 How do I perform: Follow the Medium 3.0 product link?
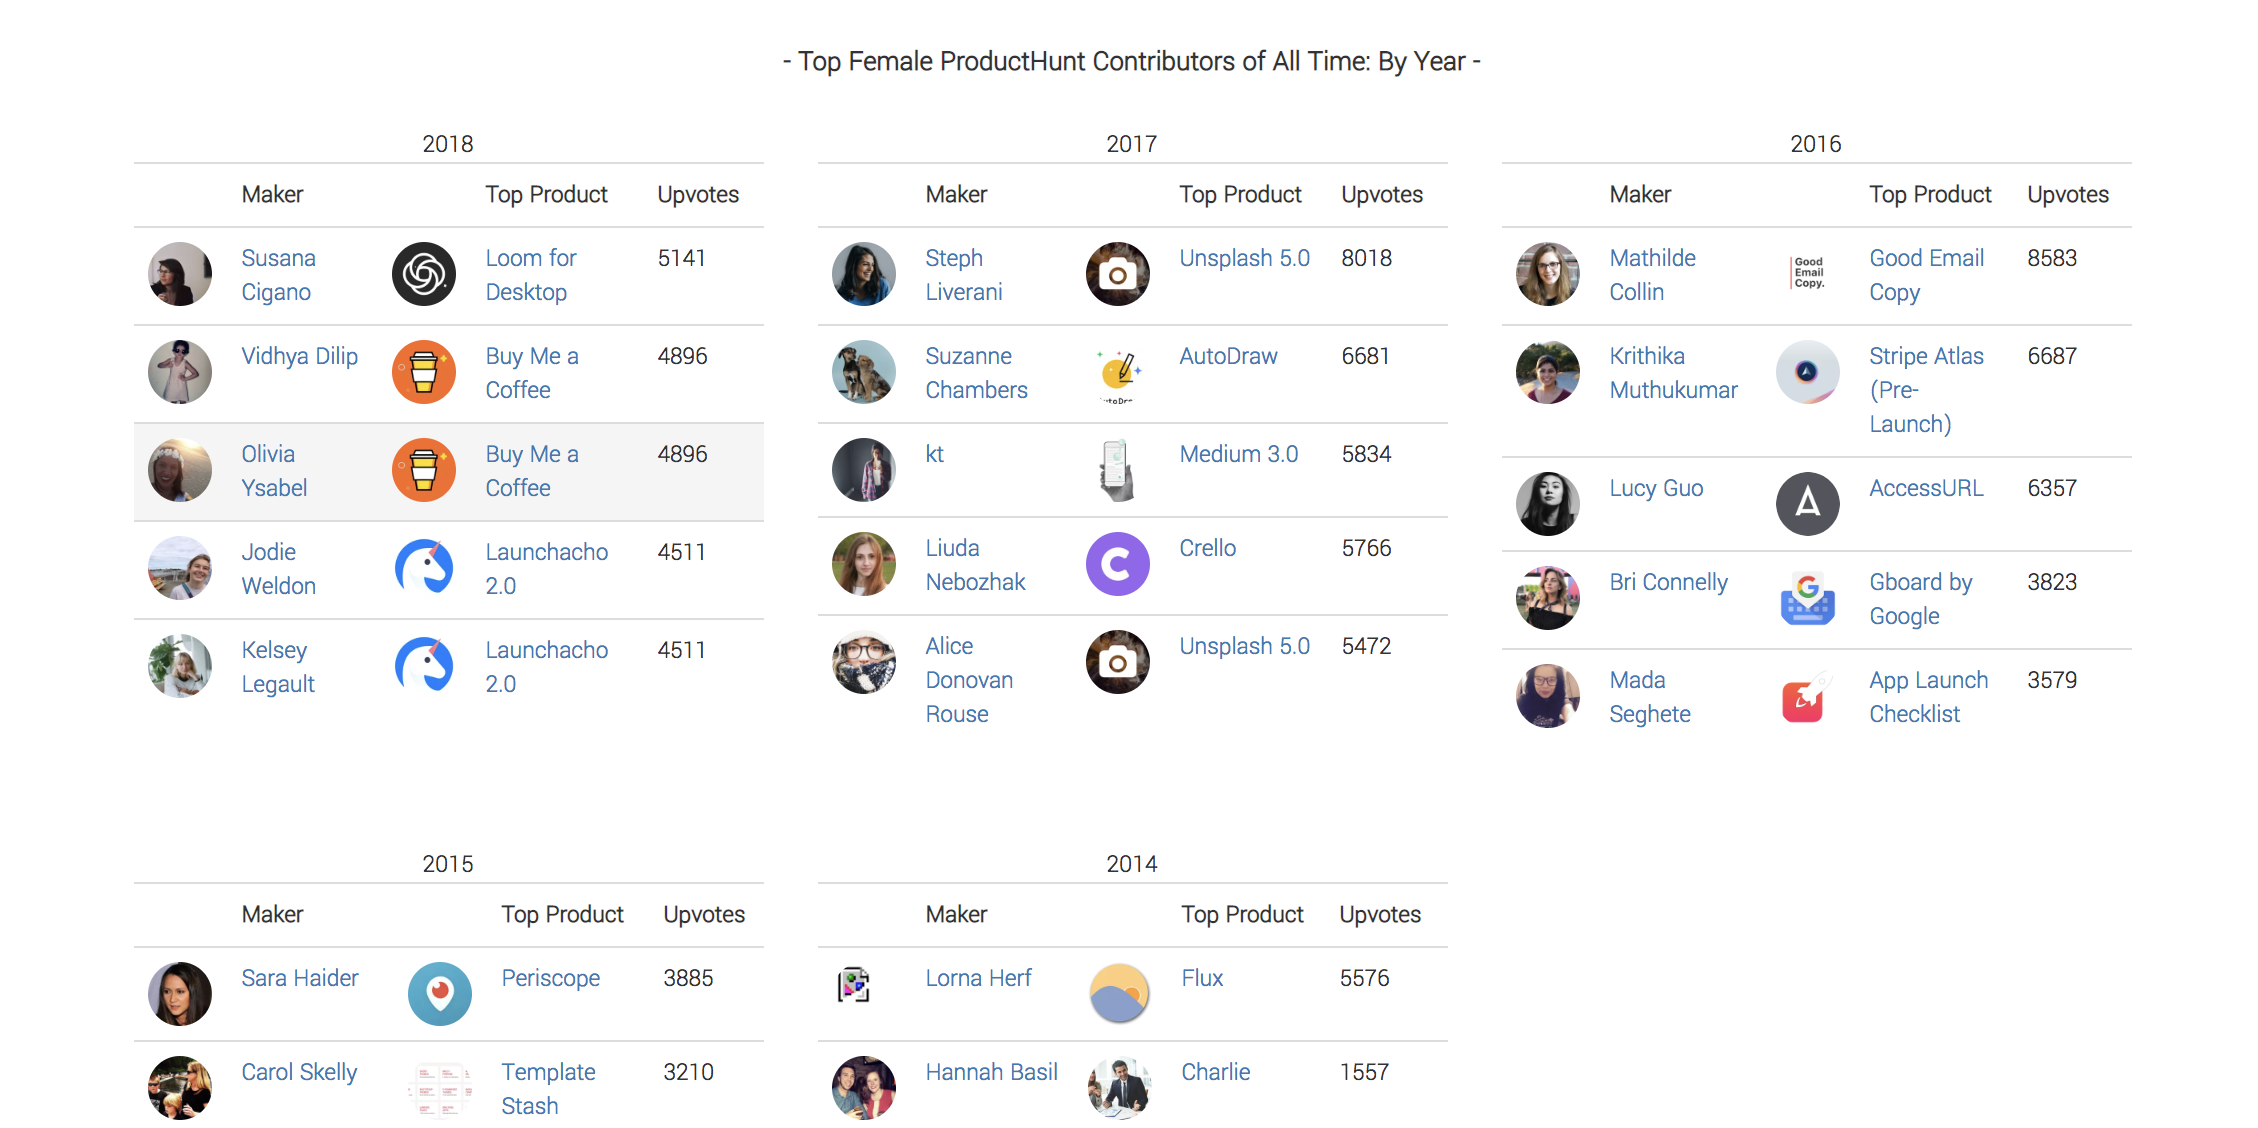pos(1239,454)
